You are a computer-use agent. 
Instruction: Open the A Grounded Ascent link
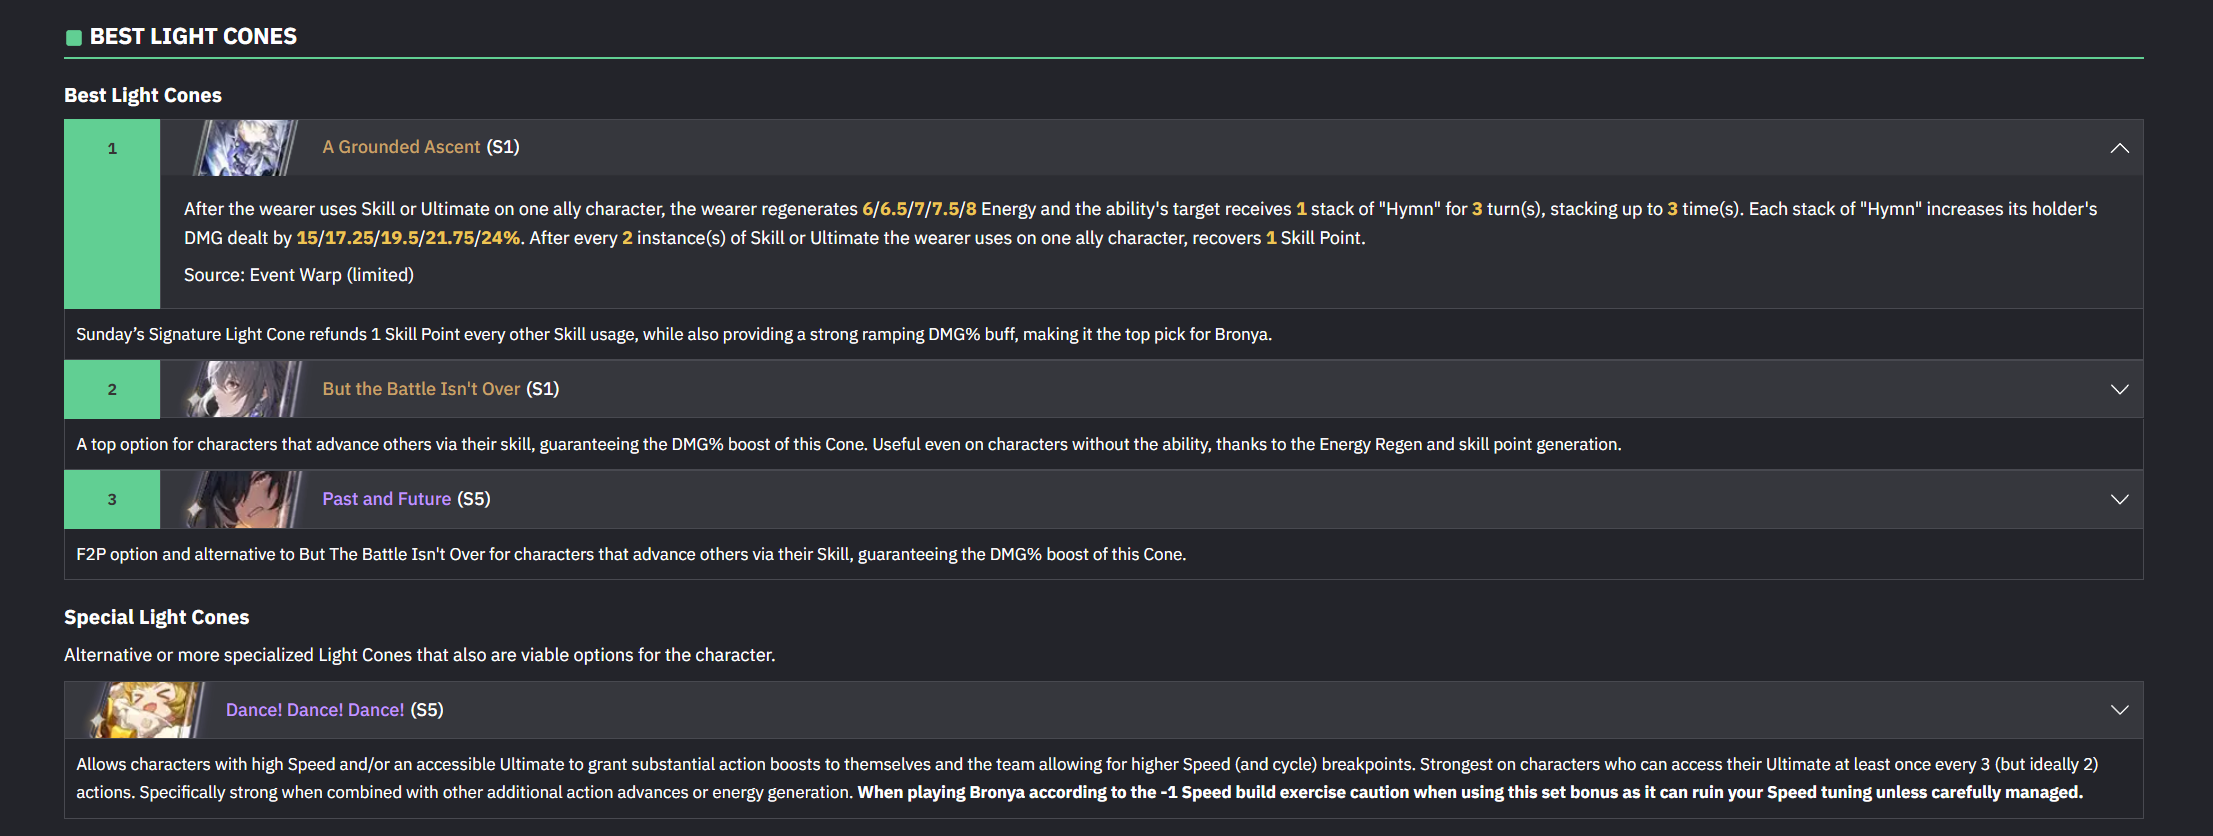pos(401,147)
